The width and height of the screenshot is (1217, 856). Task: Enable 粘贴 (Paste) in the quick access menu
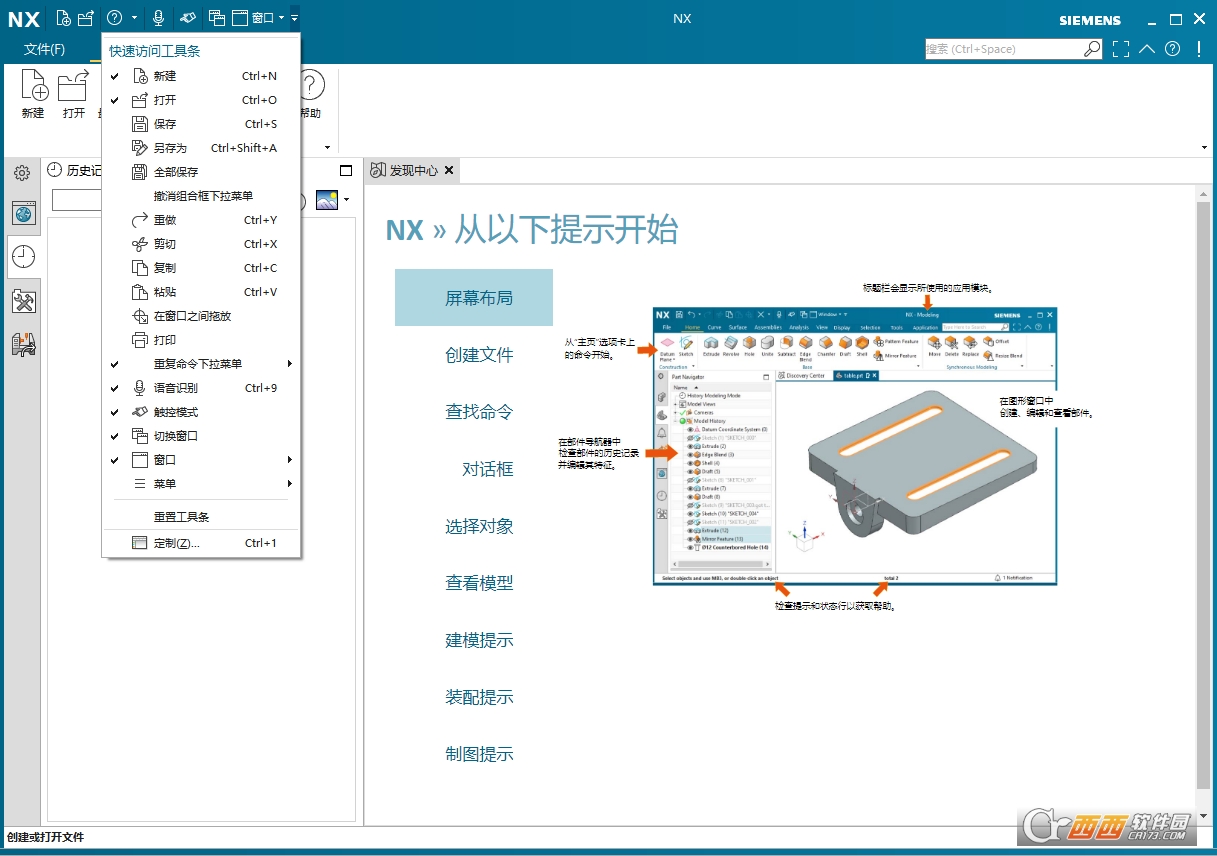point(201,292)
